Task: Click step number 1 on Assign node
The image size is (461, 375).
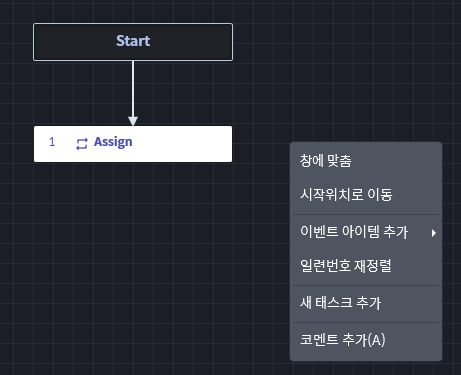Action: 52,142
